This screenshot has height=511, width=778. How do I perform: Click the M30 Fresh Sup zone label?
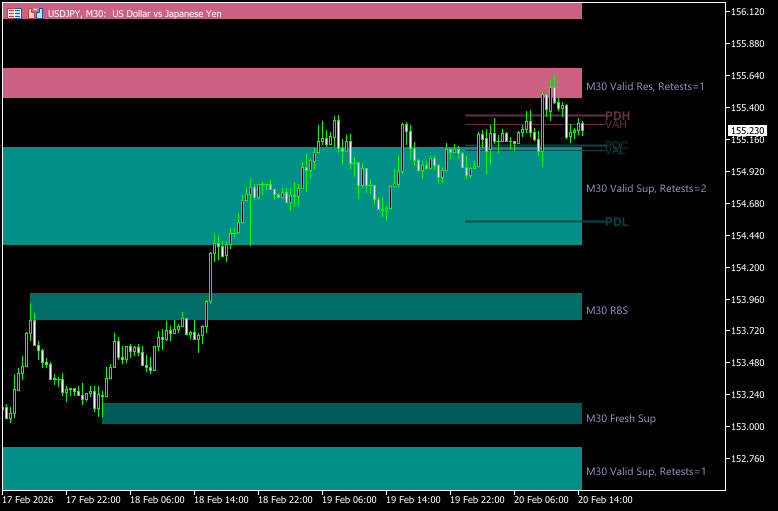tap(620, 418)
